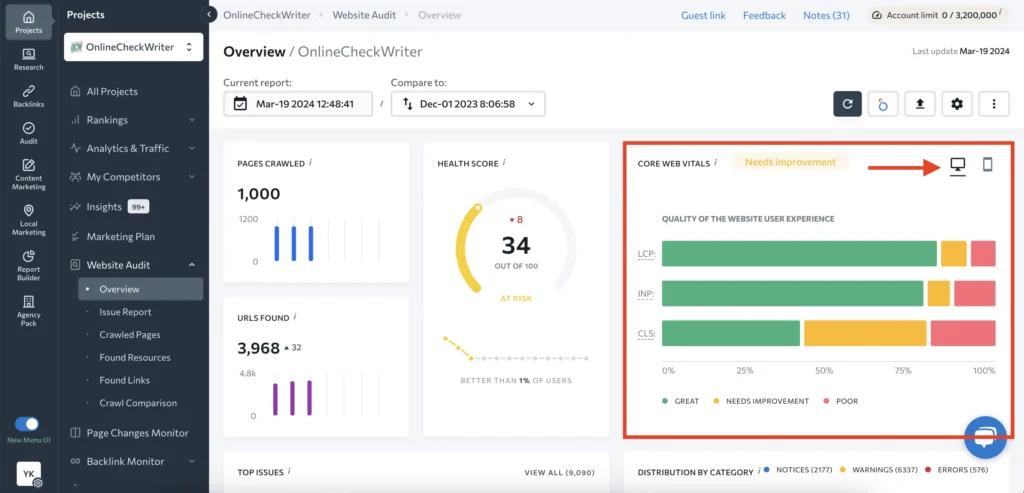This screenshot has height=493, width=1024.
Task: Expand the Backlink Monitor menu chevron
Action: [192, 462]
